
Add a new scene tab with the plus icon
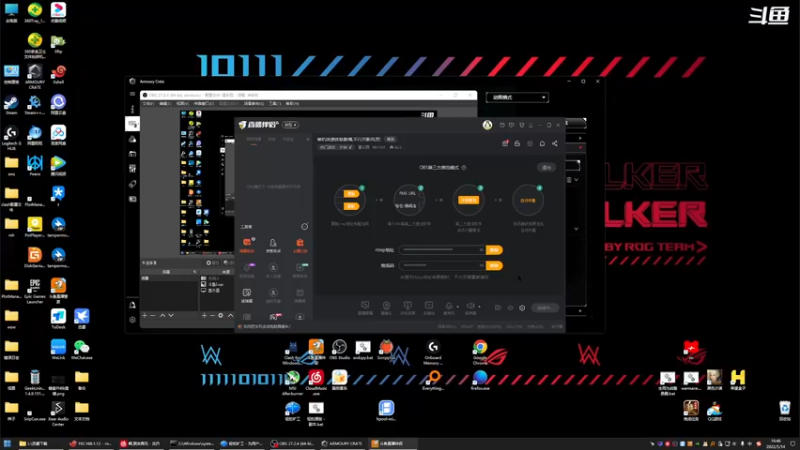308,139
